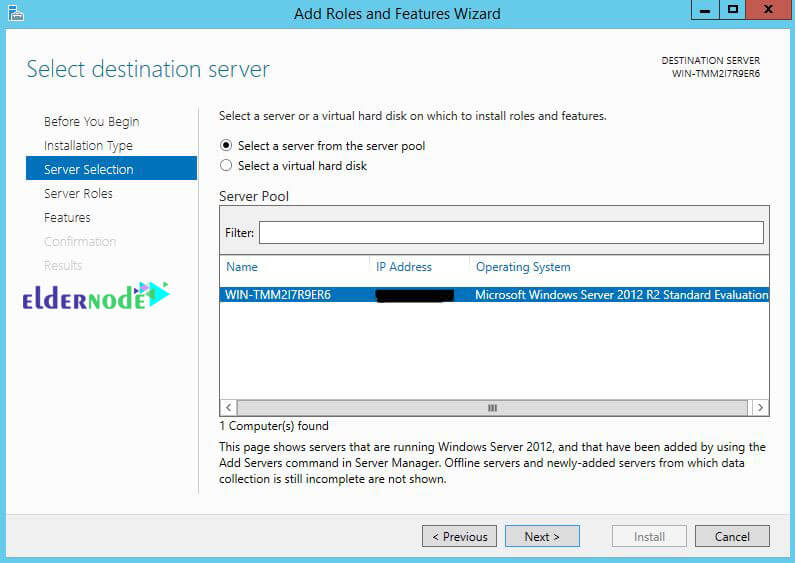Focus the Filter text field
The height and width of the screenshot is (563, 795).
[511, 232]
